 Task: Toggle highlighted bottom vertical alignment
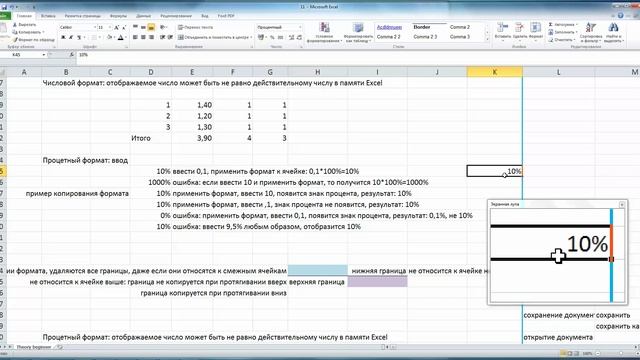(x=151, y=27)
